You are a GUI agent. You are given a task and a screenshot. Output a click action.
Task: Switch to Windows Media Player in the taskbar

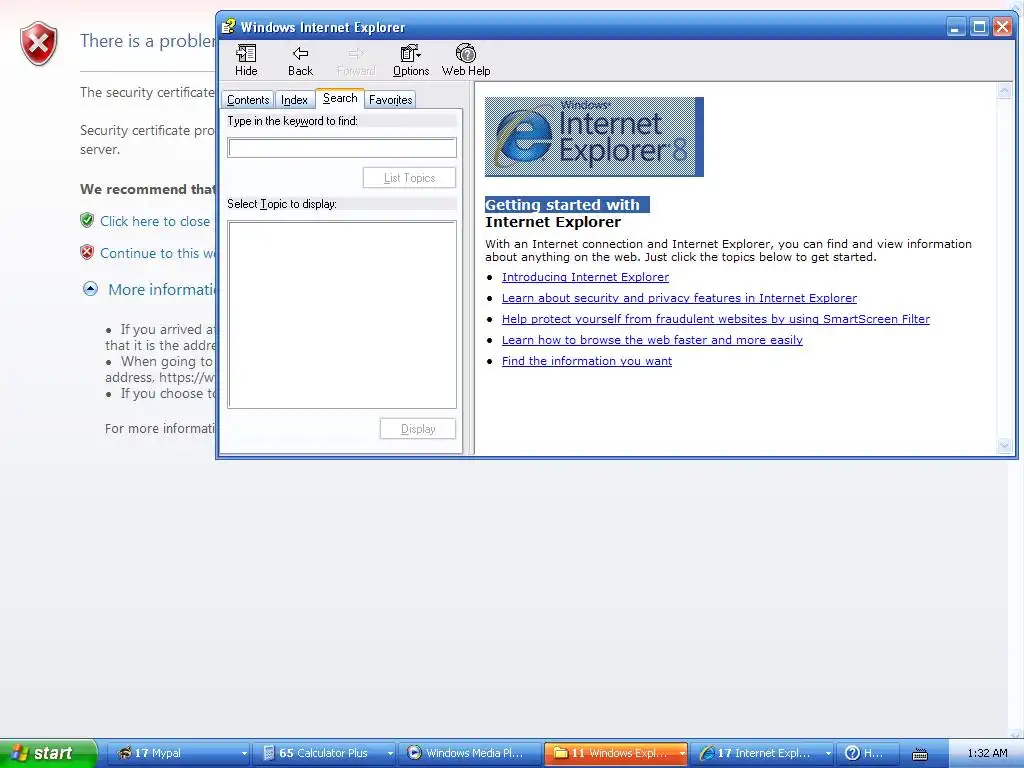(470, 753)
